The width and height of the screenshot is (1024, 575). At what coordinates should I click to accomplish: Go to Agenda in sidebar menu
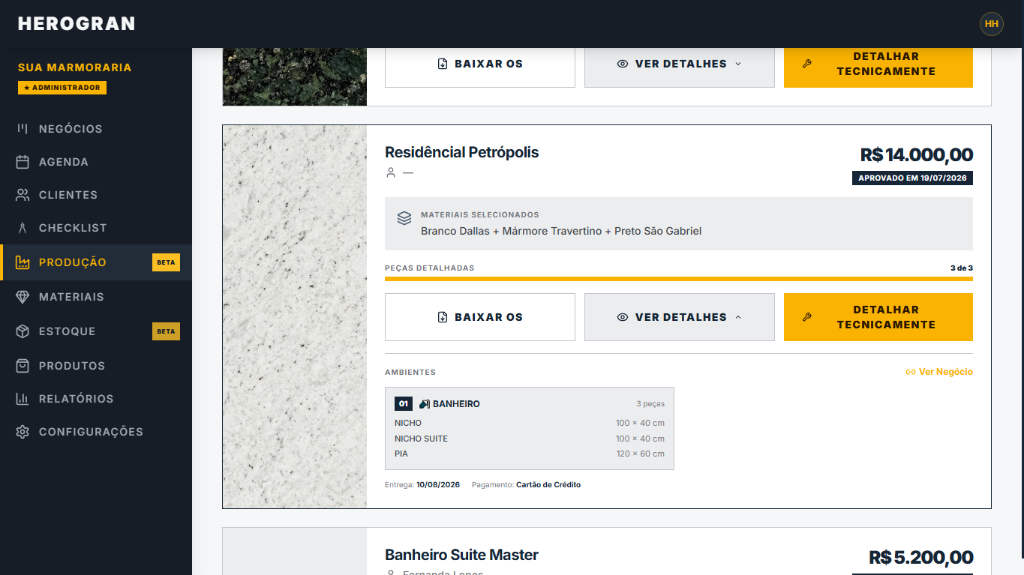coord(63,162)
